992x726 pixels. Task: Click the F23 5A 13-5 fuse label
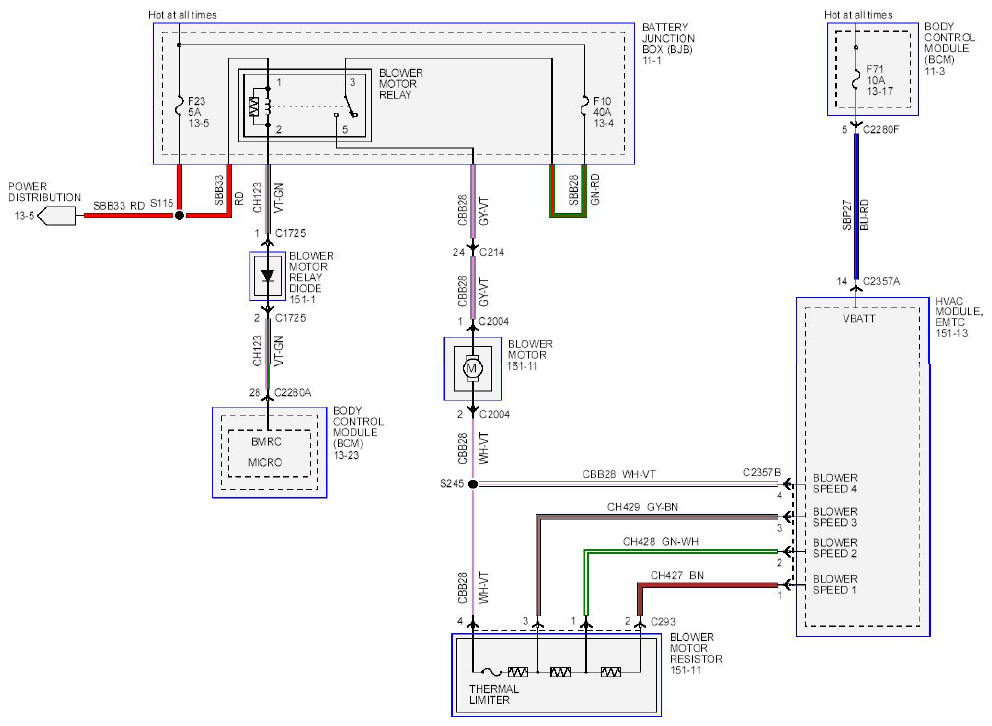198,112
